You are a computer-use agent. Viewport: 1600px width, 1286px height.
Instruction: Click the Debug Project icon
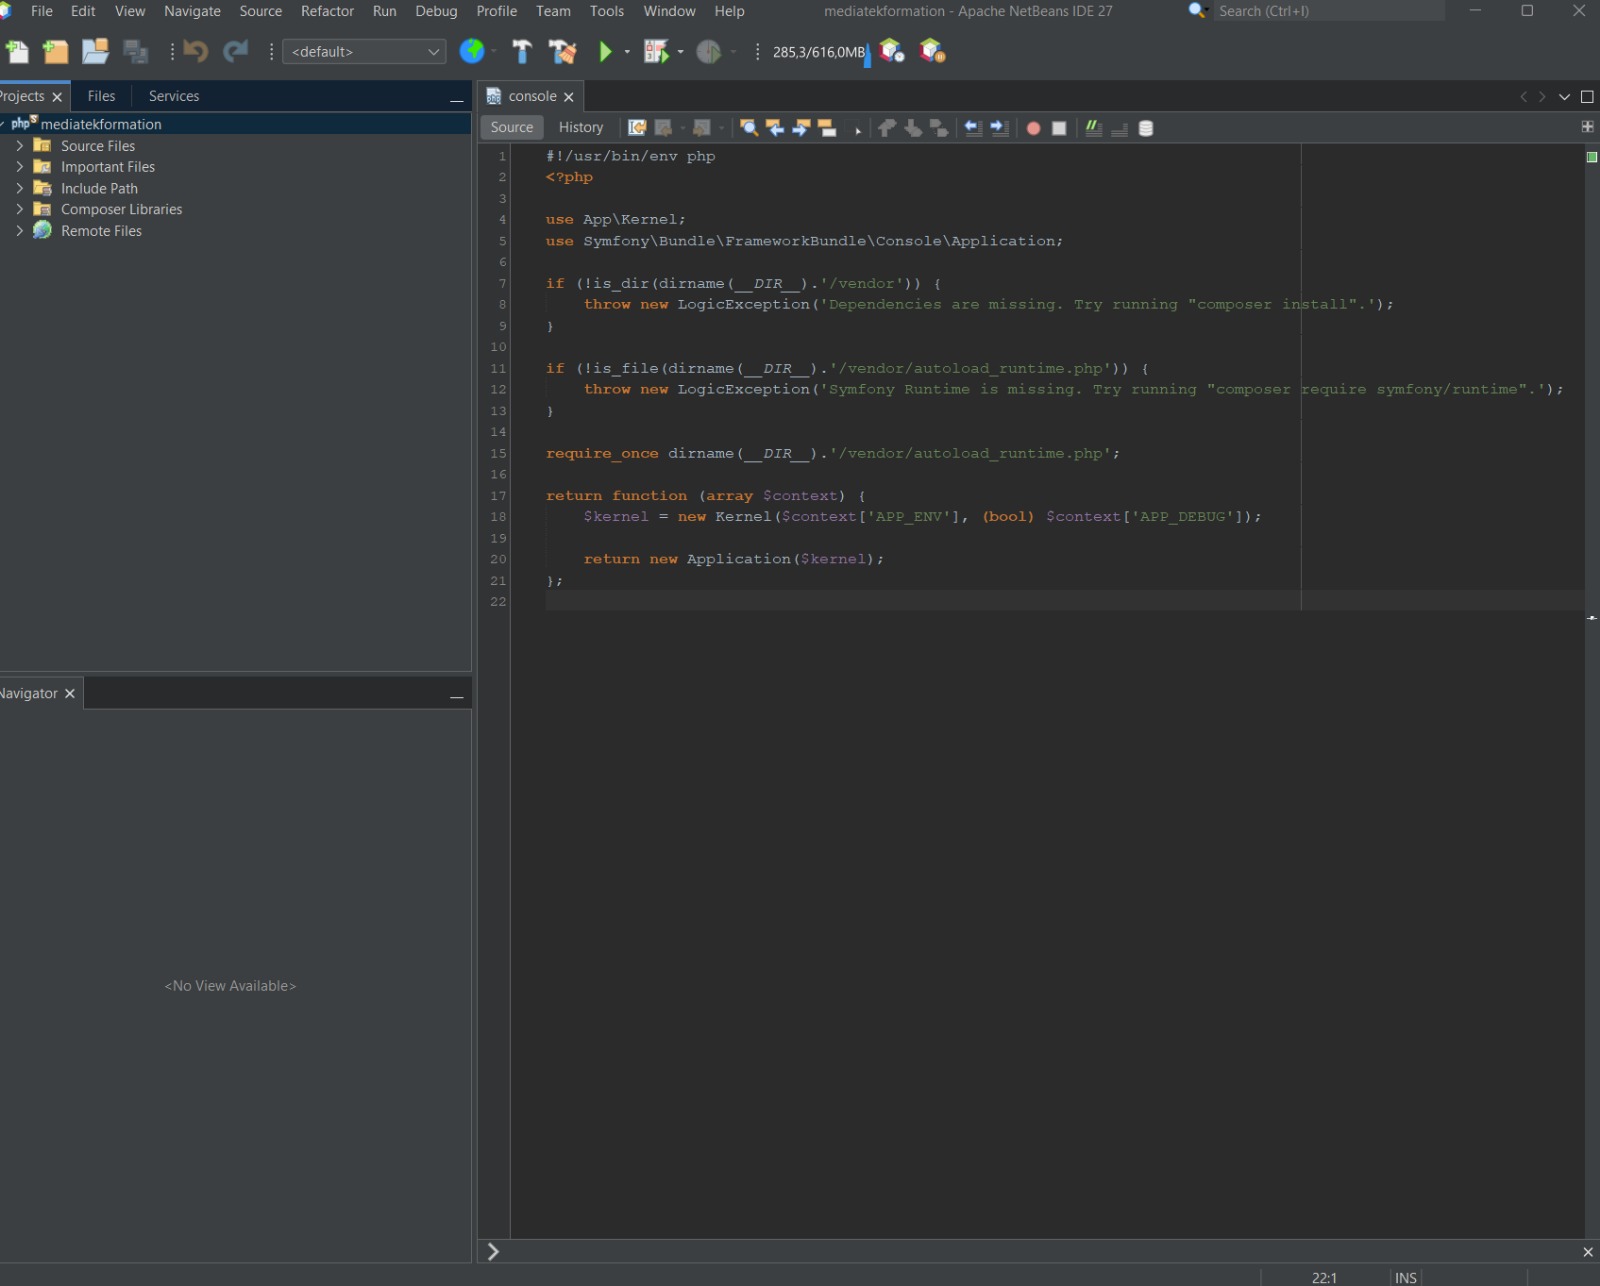[656, 52]
